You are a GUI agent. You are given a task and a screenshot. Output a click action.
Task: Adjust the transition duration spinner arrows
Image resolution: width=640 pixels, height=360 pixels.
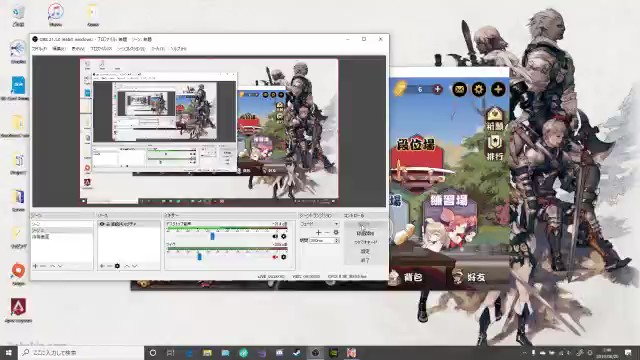click(x=337, y=241)
